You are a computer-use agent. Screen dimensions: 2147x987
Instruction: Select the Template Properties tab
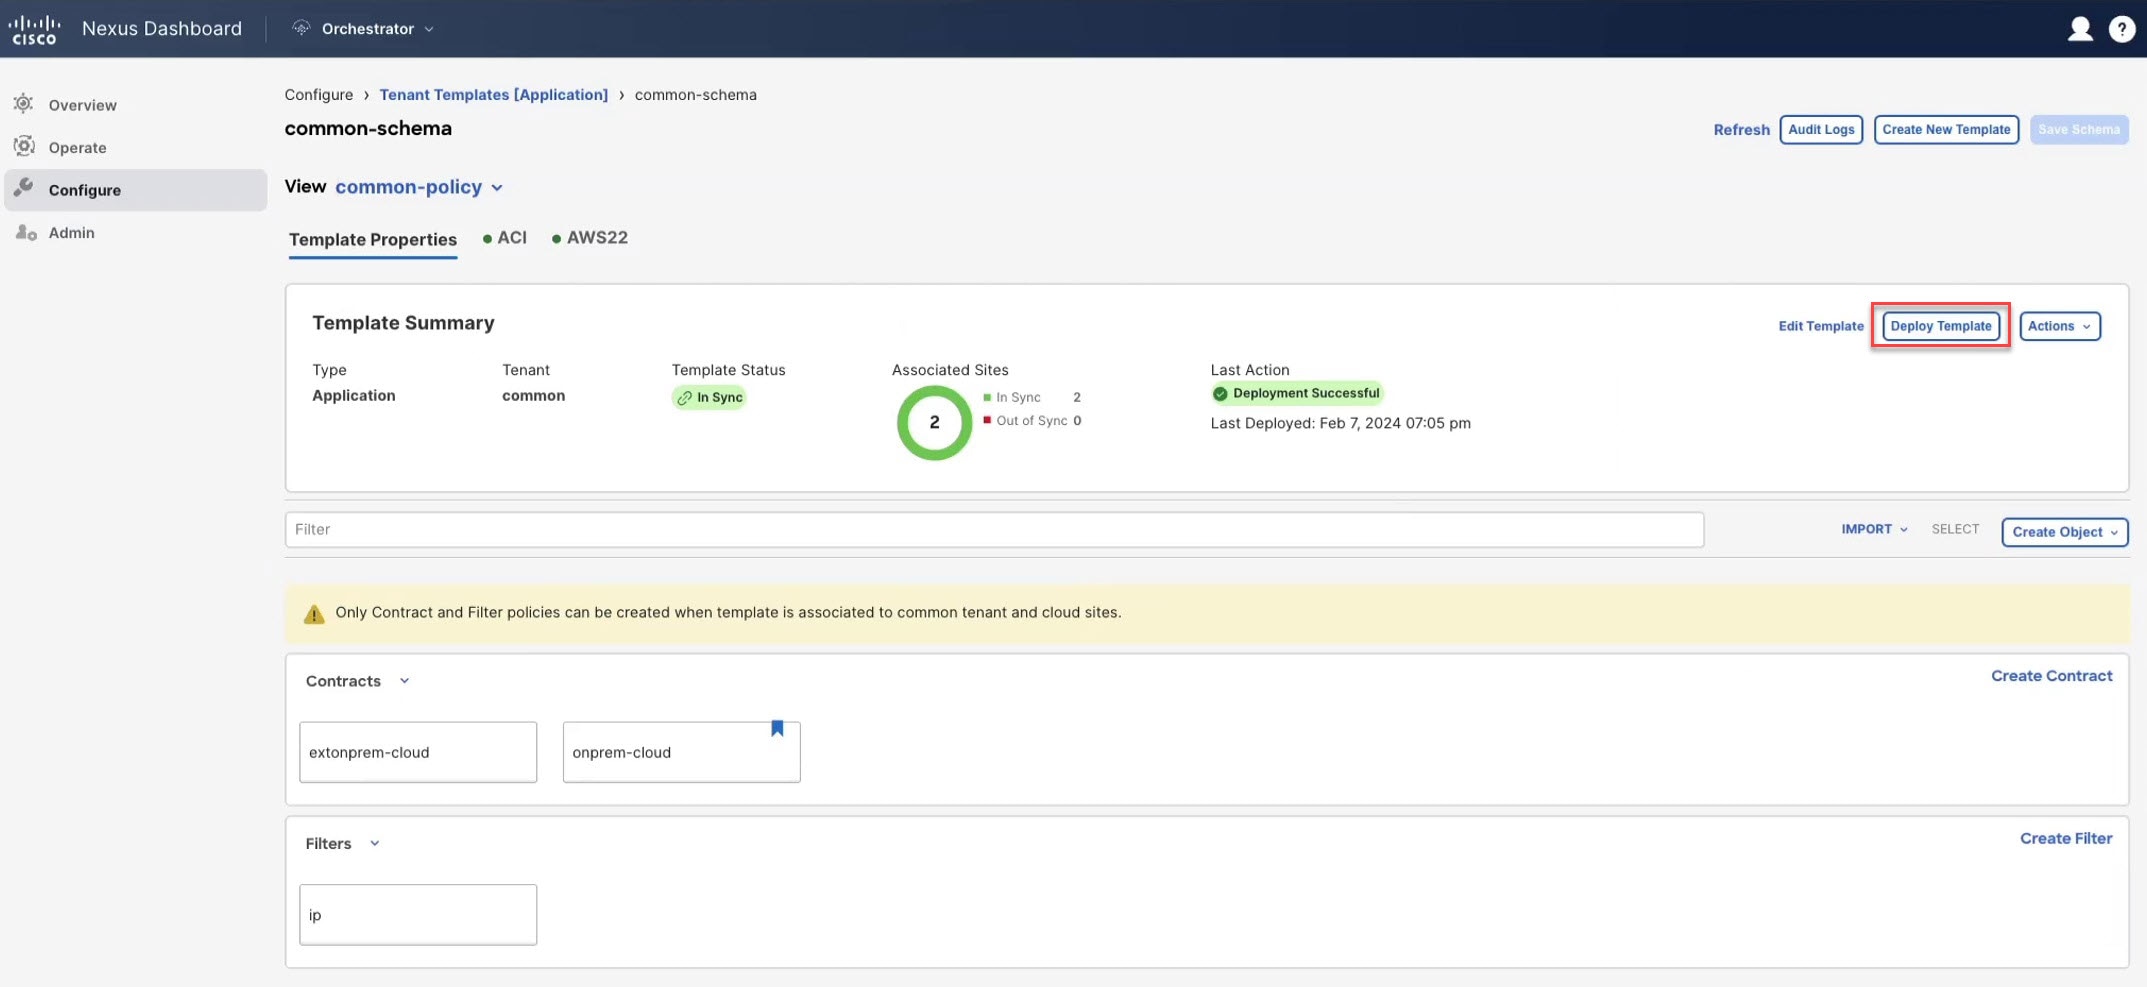373,240
